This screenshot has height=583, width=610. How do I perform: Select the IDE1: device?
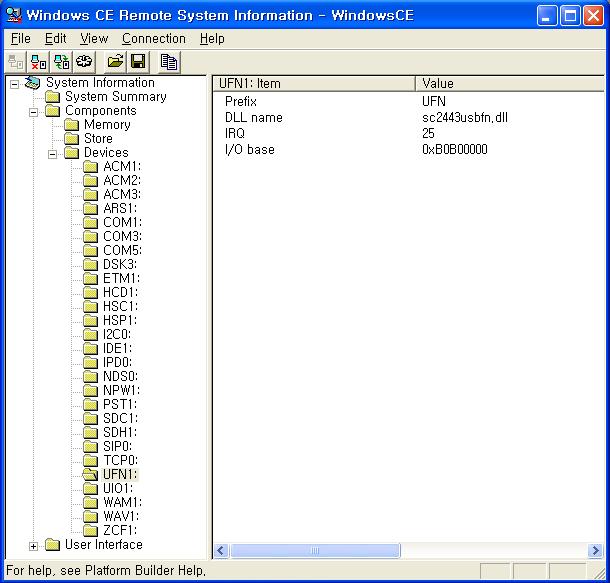(117, 348)
